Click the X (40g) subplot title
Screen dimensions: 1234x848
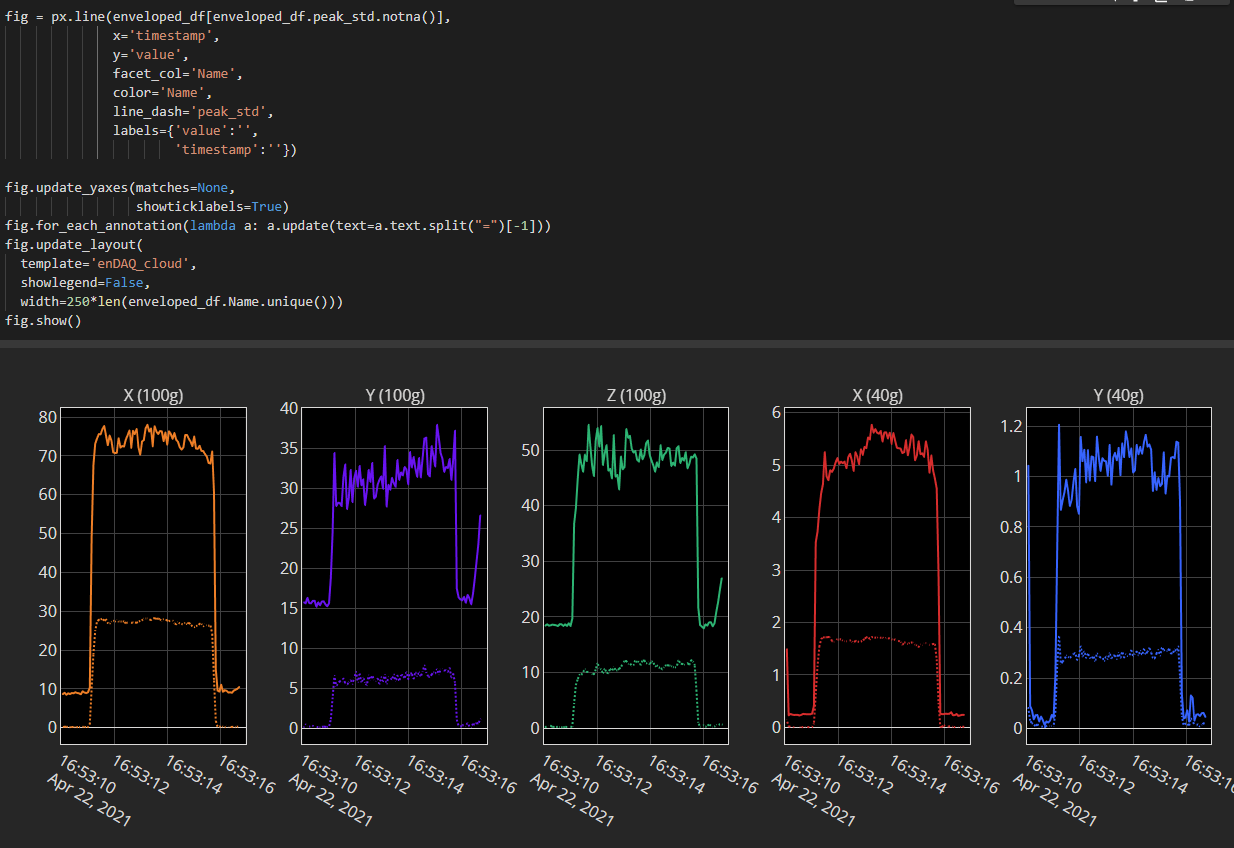877,396
